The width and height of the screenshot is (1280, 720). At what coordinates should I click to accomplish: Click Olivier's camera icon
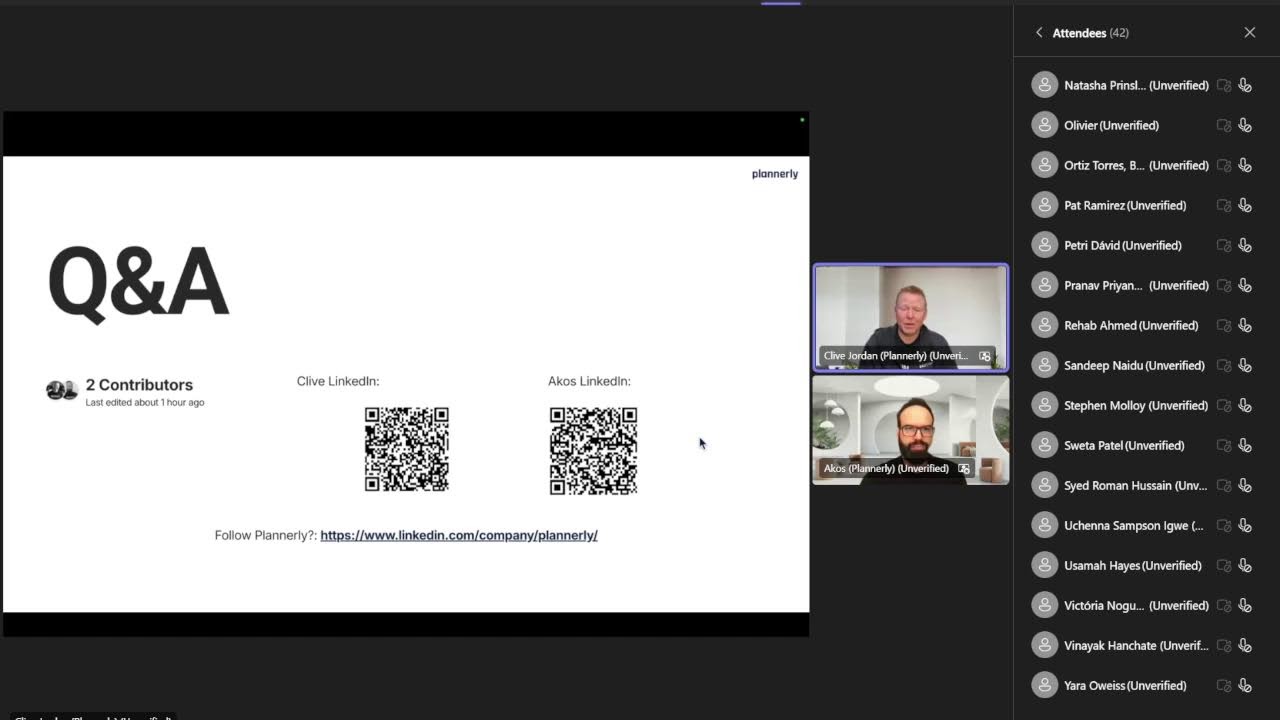(x=1223, y=125)
